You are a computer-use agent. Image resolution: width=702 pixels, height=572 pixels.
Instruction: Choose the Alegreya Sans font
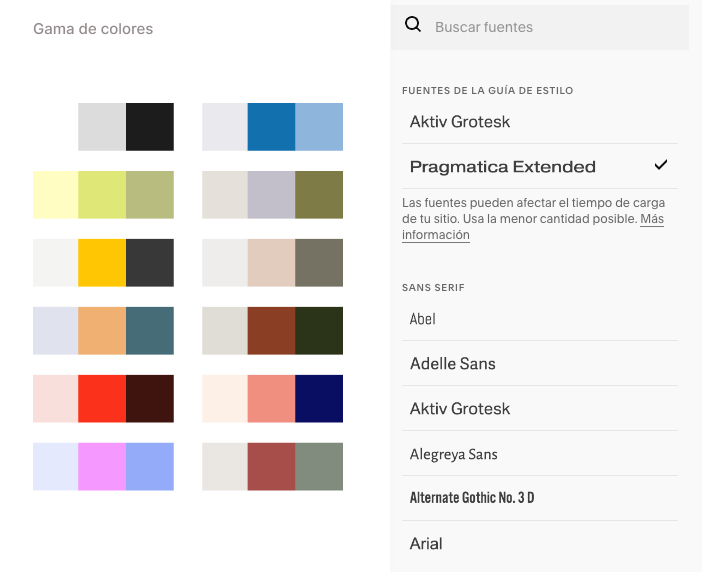point(540,454)
